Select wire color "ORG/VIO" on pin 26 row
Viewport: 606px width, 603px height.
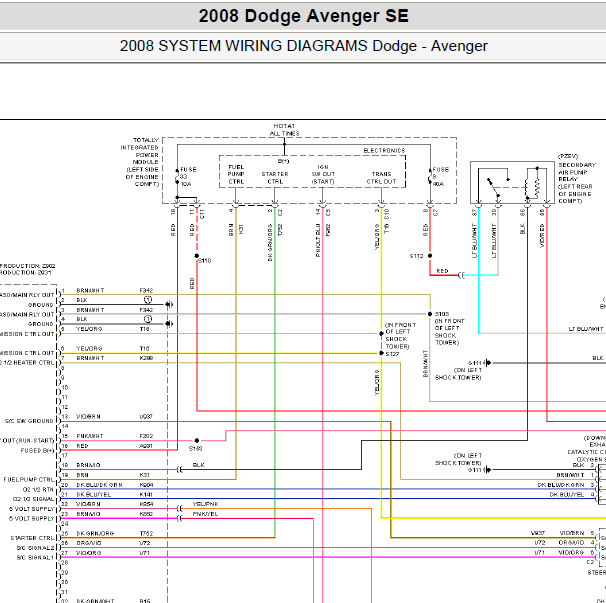[89, 543]
